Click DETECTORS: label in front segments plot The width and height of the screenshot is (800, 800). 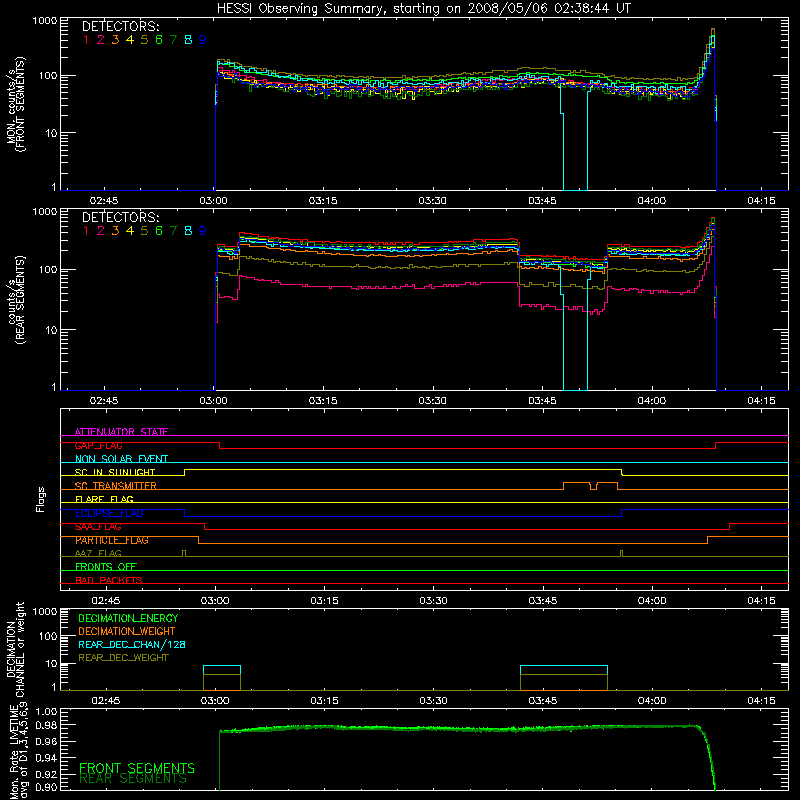coord(120,26)
